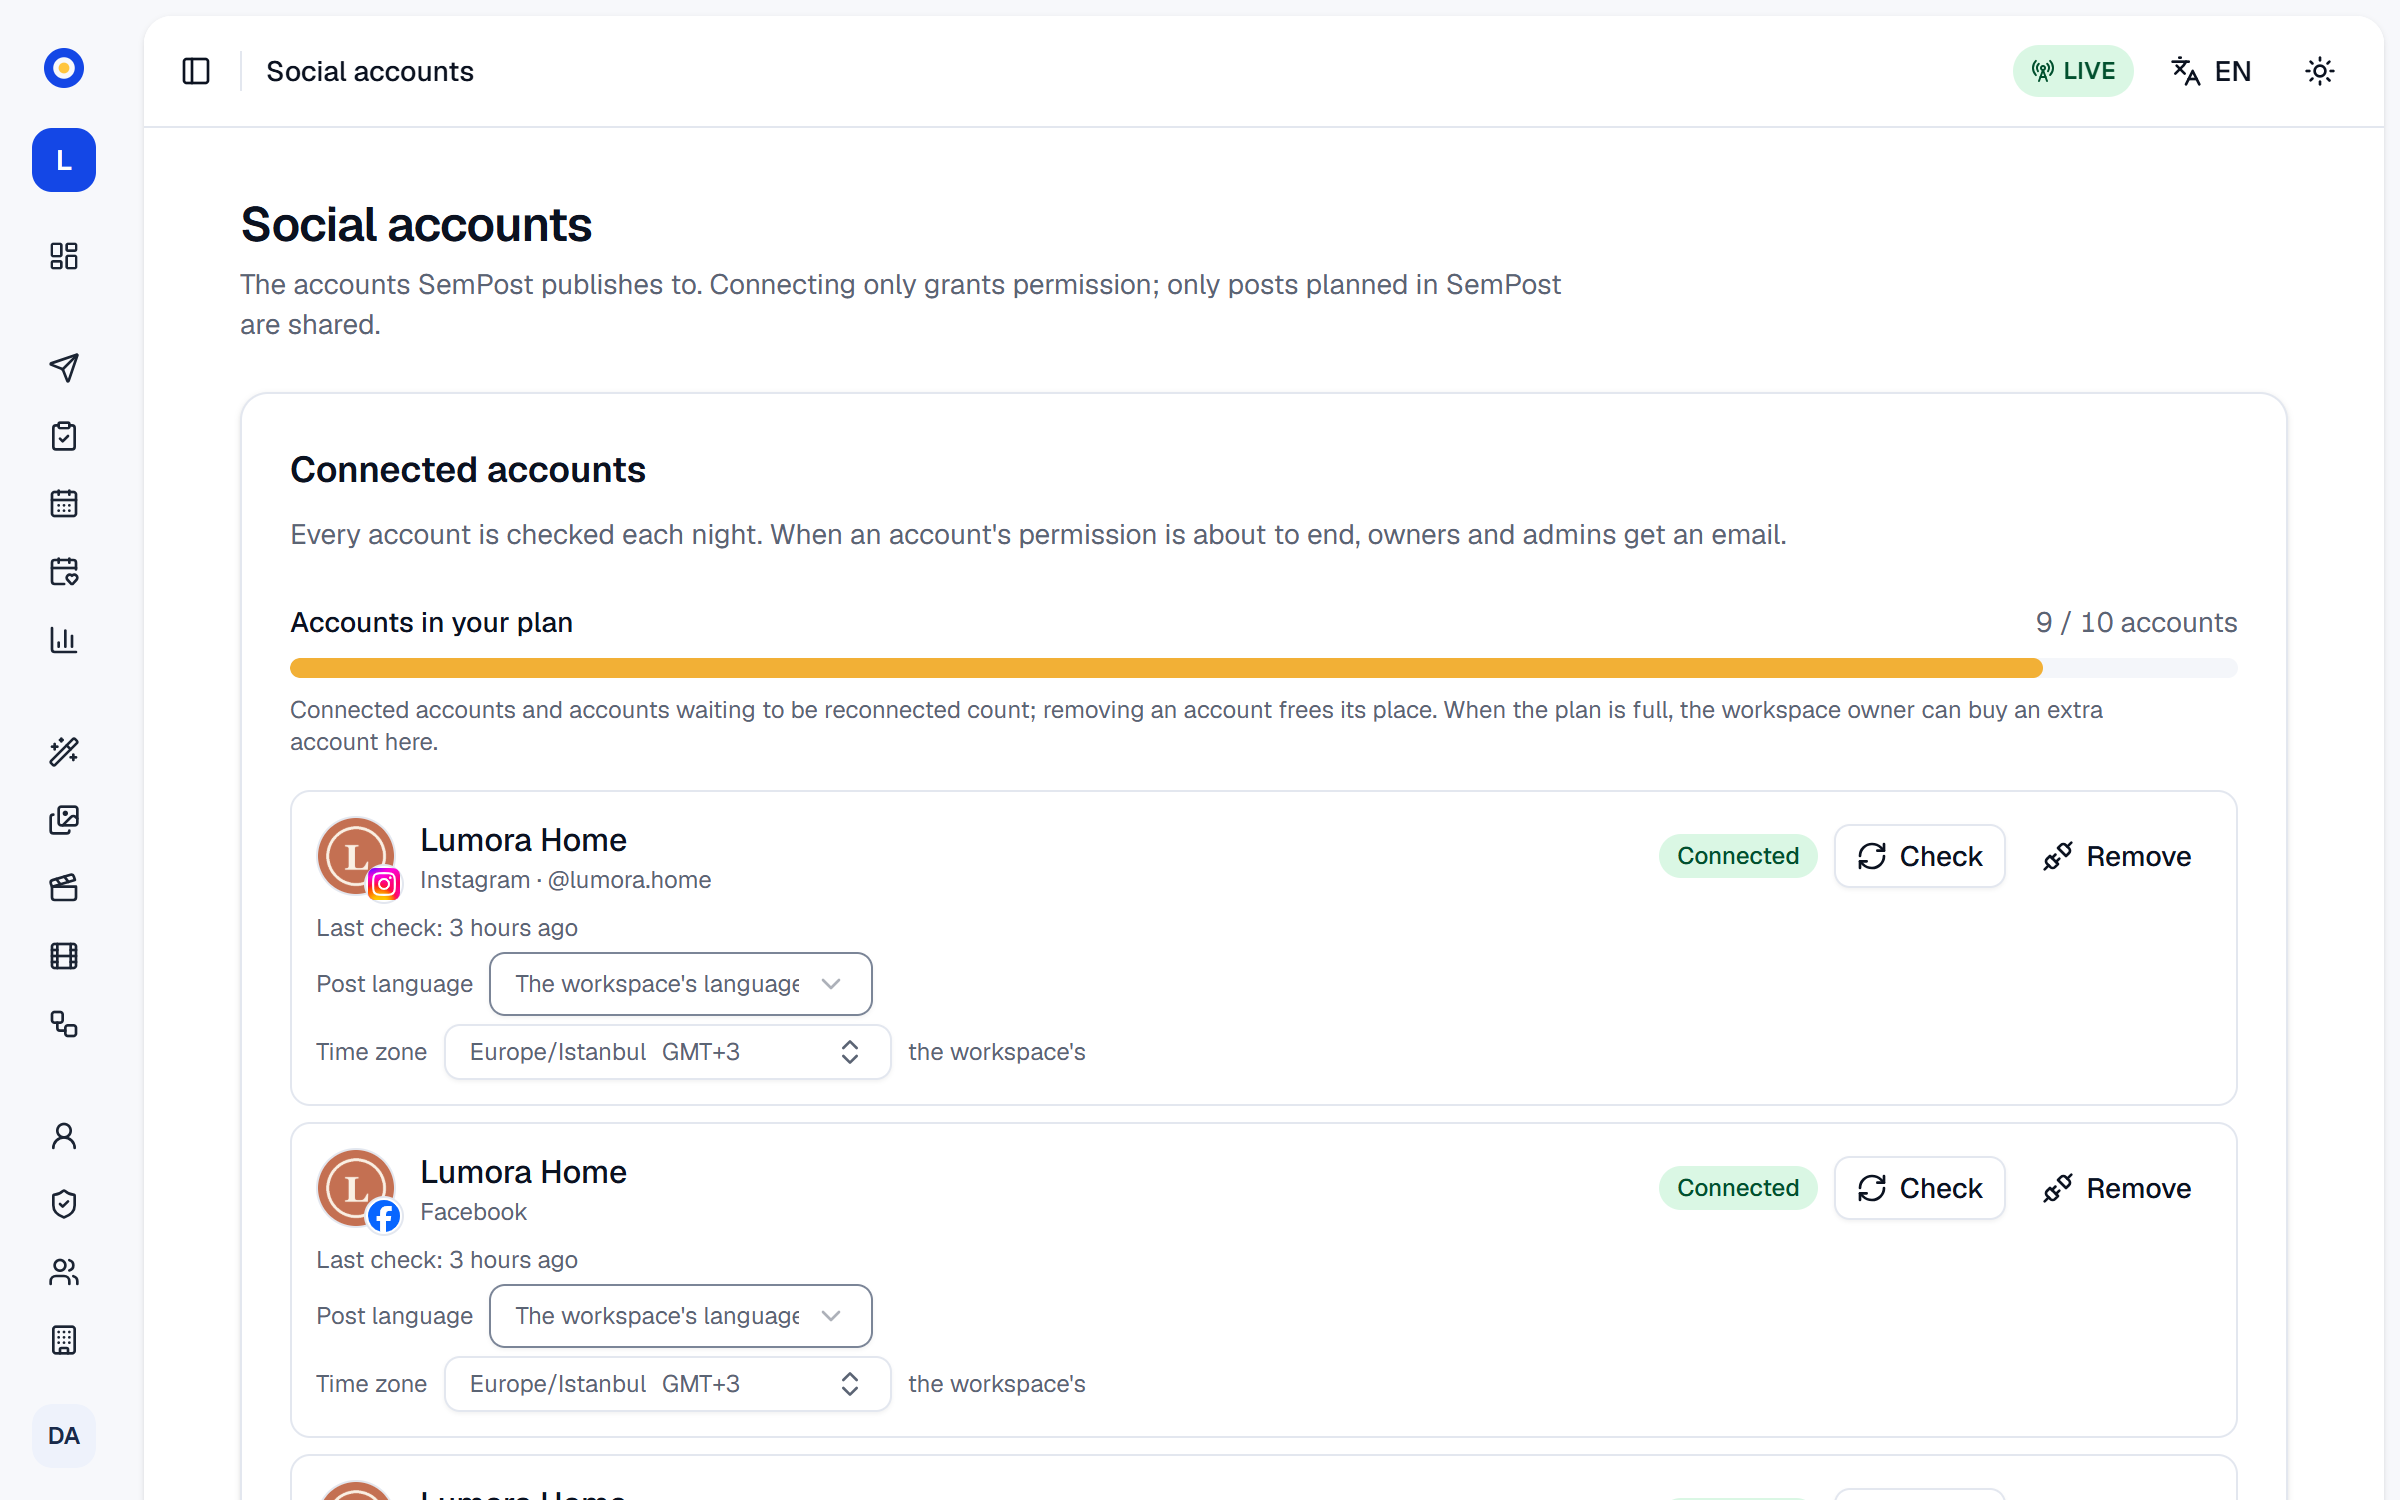The image size is (2400, 1500).
Task: Open the EN language switcher
Action: pyautogui.click(x=2212, y=71)
